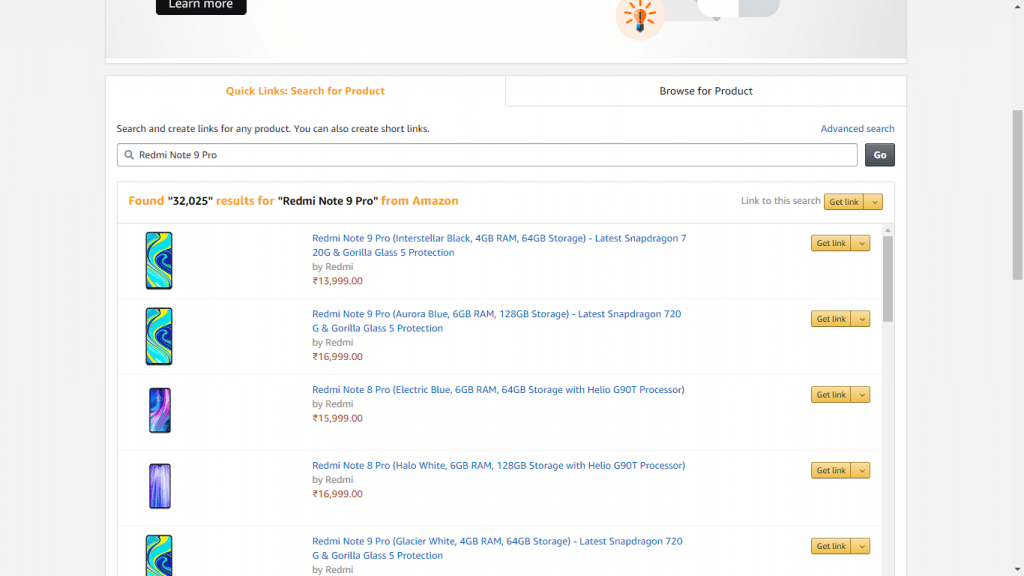Click the Go search button
This screenshot has height=576, width=1024.
coord(880,155)
